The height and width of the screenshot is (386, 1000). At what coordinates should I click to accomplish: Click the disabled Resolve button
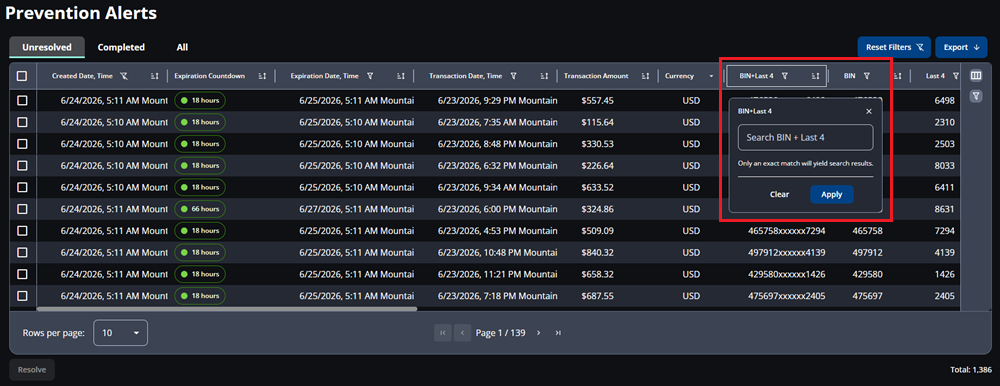click(32, 369)
